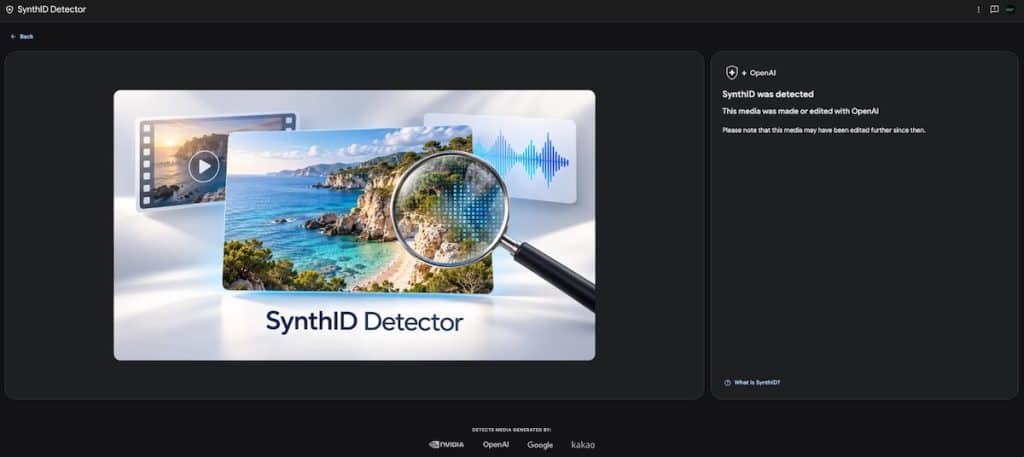Go back using the Back link
The image size is (1024, 457).
point(22,37)
